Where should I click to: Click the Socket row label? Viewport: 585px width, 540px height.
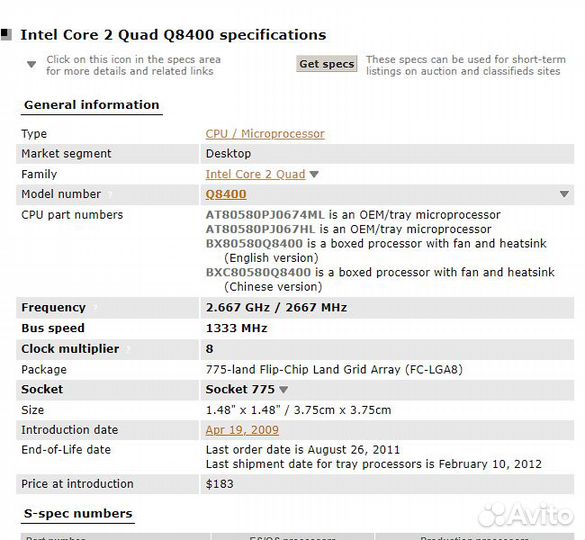click(42, 390)
